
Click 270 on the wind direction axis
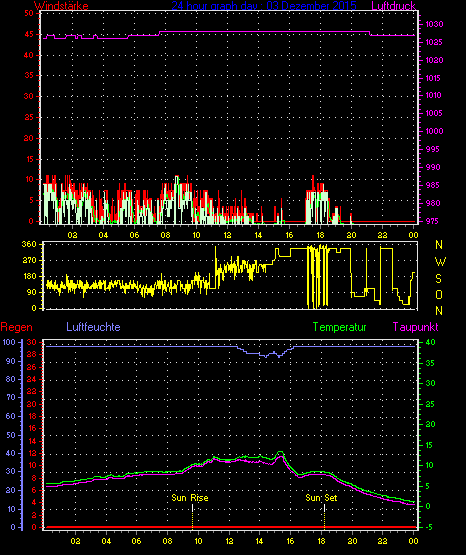pos(29,261)
